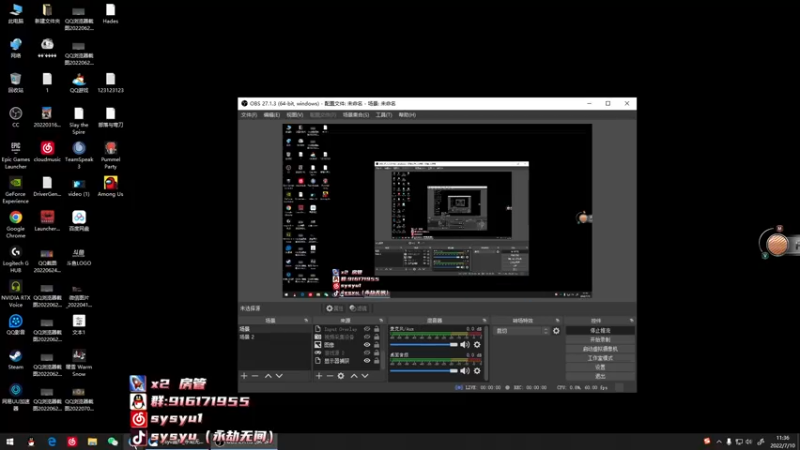Toggle visibility of Input Overlay source

[367, 329]
